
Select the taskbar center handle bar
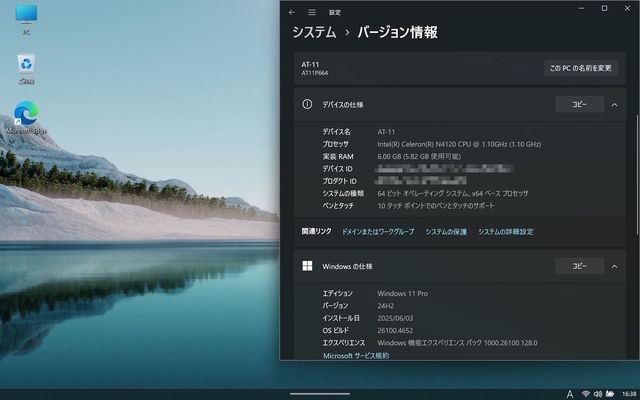[320, 394]
